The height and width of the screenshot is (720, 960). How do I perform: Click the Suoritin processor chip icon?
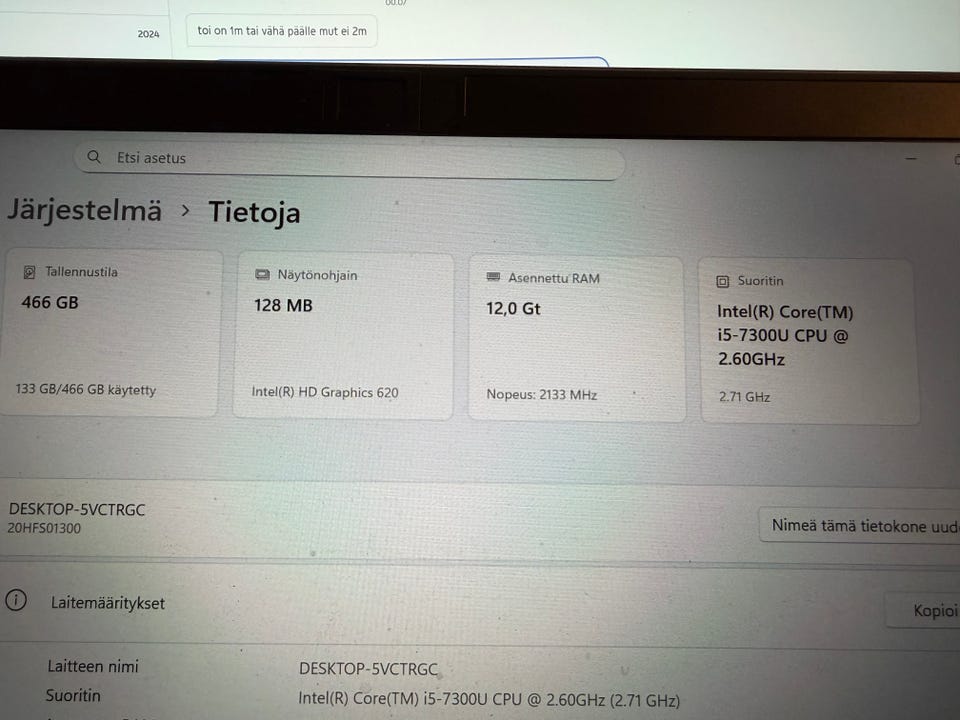(722, 281)
